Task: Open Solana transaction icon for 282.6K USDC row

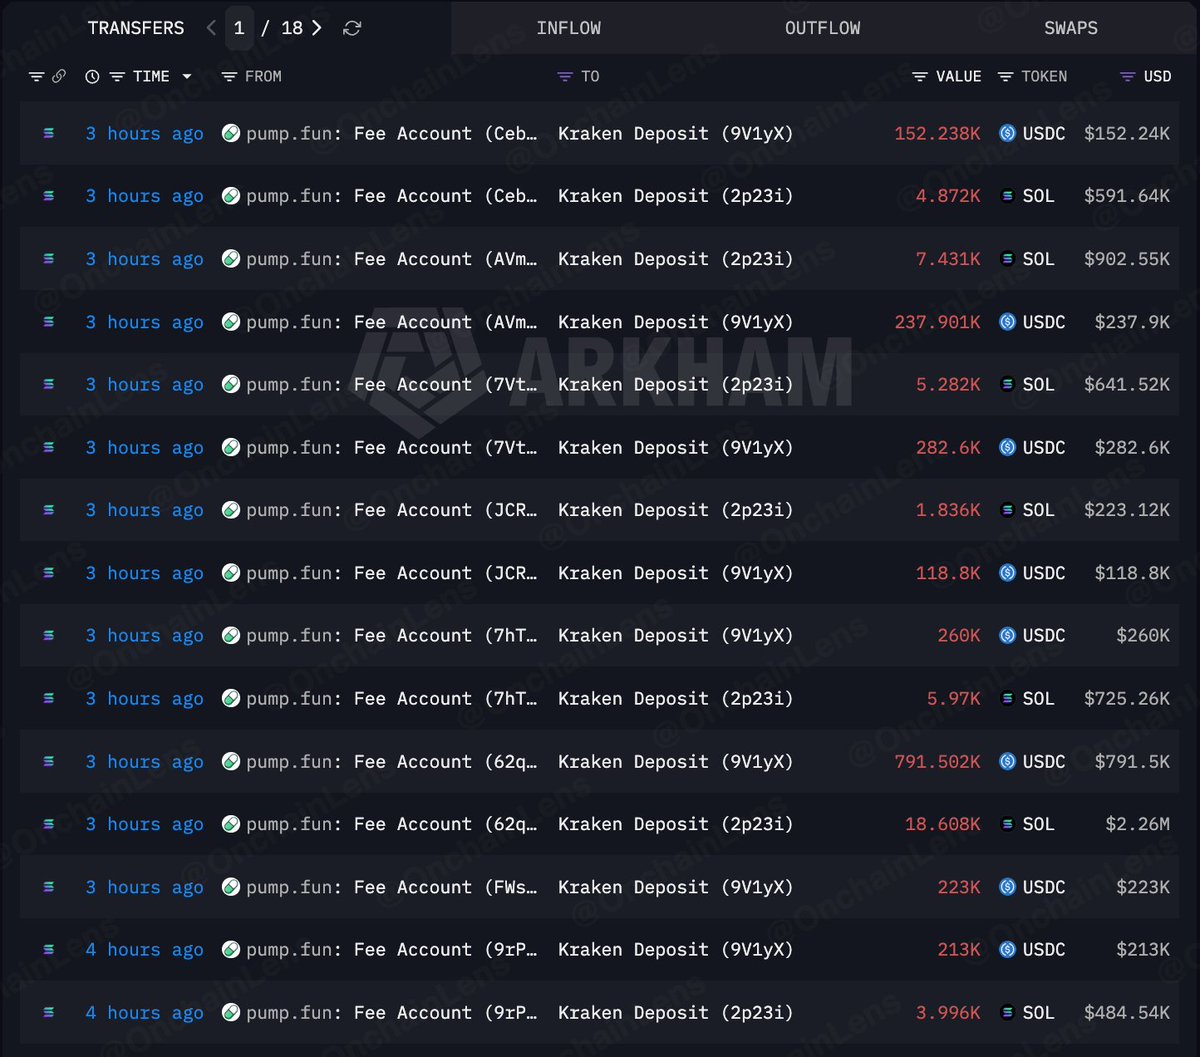Action: [x=49, y=447]
